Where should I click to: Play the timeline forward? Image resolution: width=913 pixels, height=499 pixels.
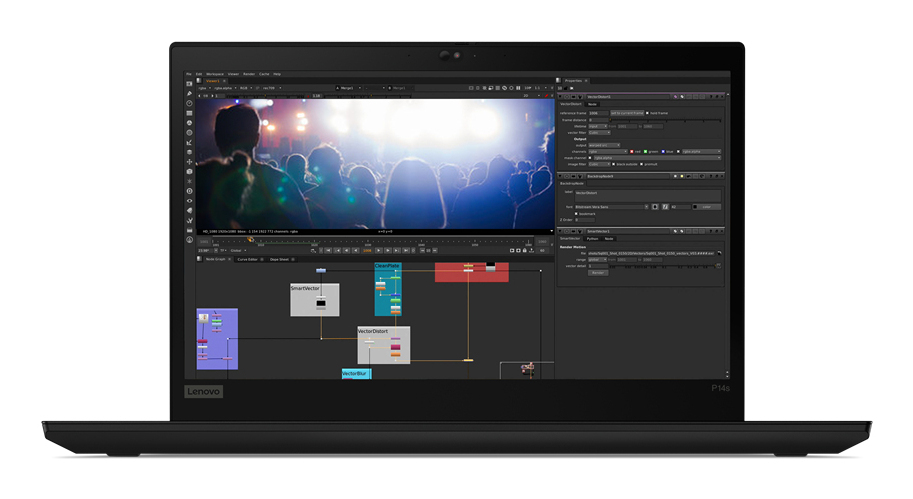(x=378, y=250)
